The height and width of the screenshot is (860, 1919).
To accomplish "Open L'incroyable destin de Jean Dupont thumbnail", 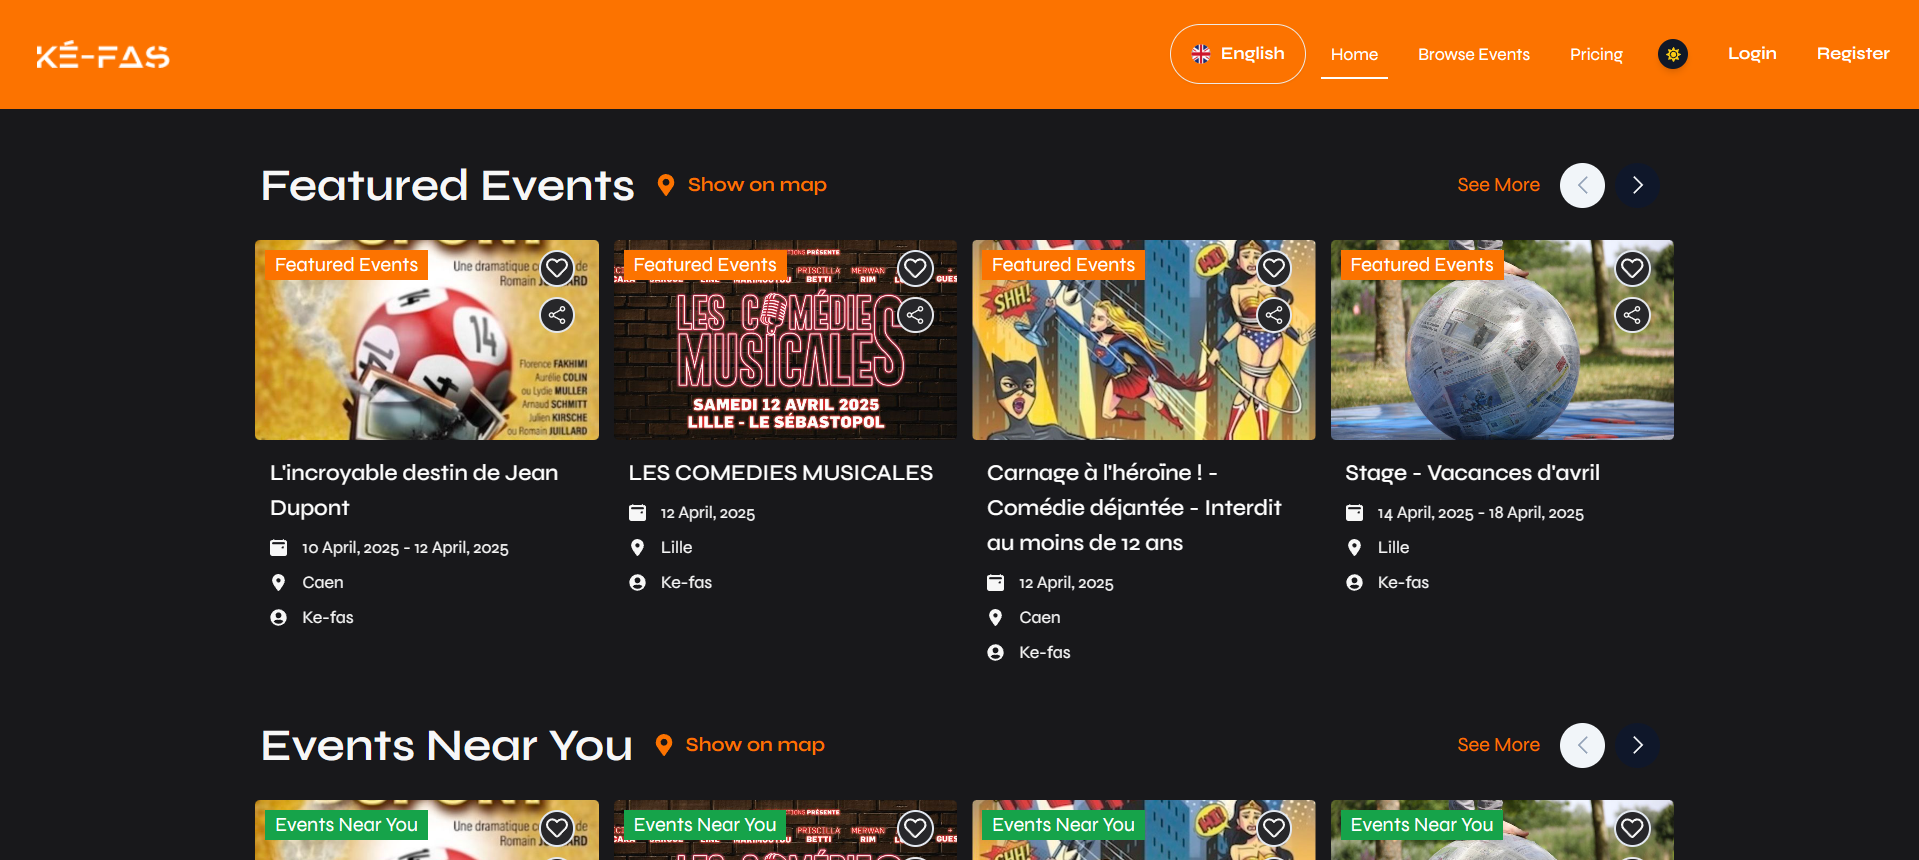I will (x=427, y=340).
